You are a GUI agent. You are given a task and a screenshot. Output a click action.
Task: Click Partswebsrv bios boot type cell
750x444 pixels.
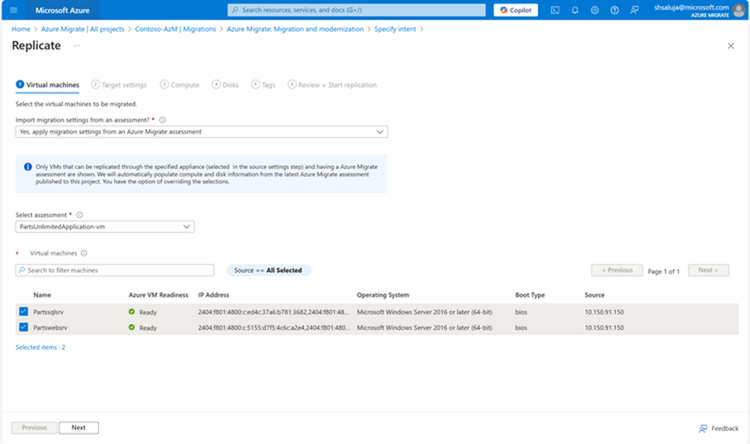pyautogui.click(x=521, y=328)
